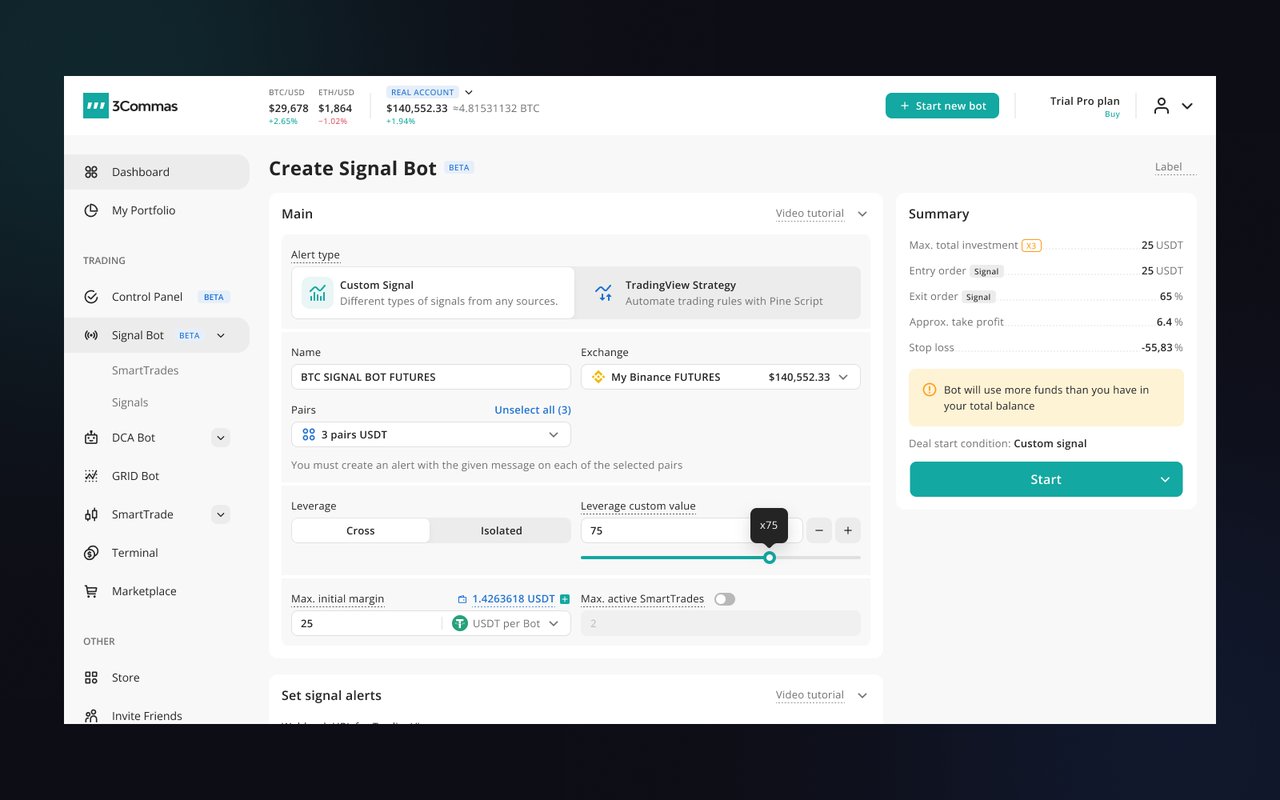Image resolution: width=1280 pixels, height=800 pixels.
Task: Expand the DCA Bot submenu chevron
Action: pyautogui.click(x=221, y=438)
